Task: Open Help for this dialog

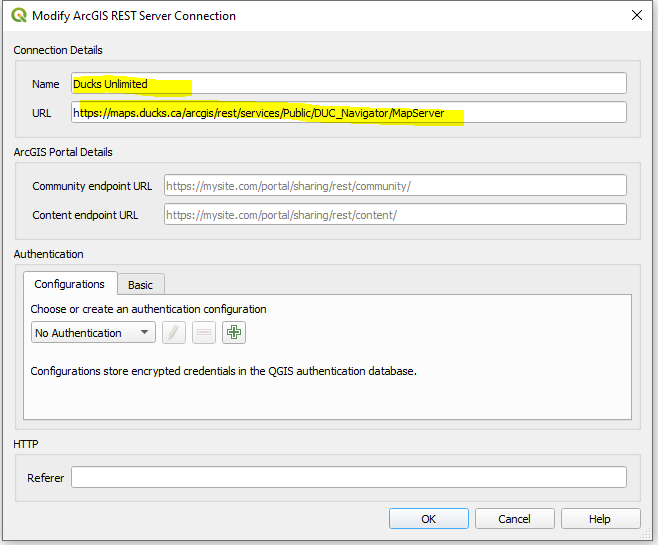Action: pyautogui.click(x=600, y=519)
